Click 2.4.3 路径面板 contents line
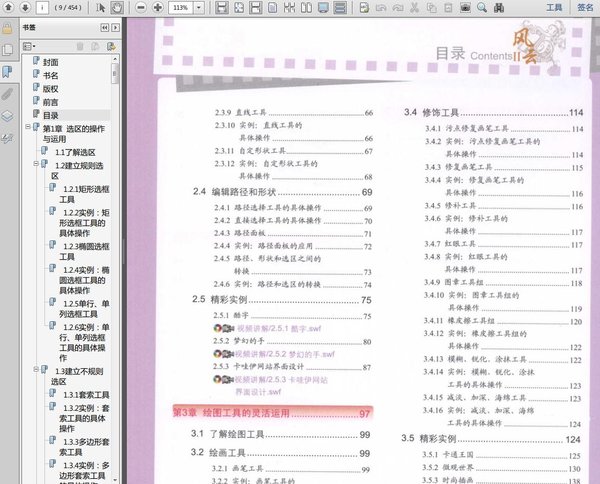This screenshot has width=600, height=484. (x=293, y=233)
